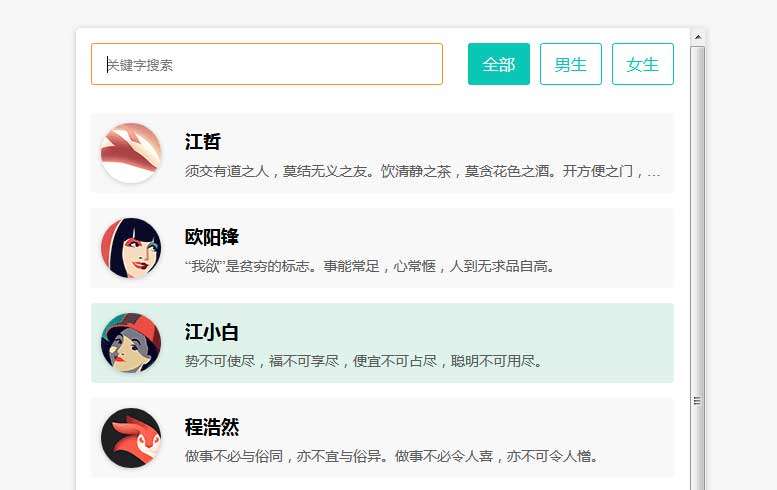Screen dimensions: 777x490
Task: Click the 关键字搜索 search field
Action: 266,64
